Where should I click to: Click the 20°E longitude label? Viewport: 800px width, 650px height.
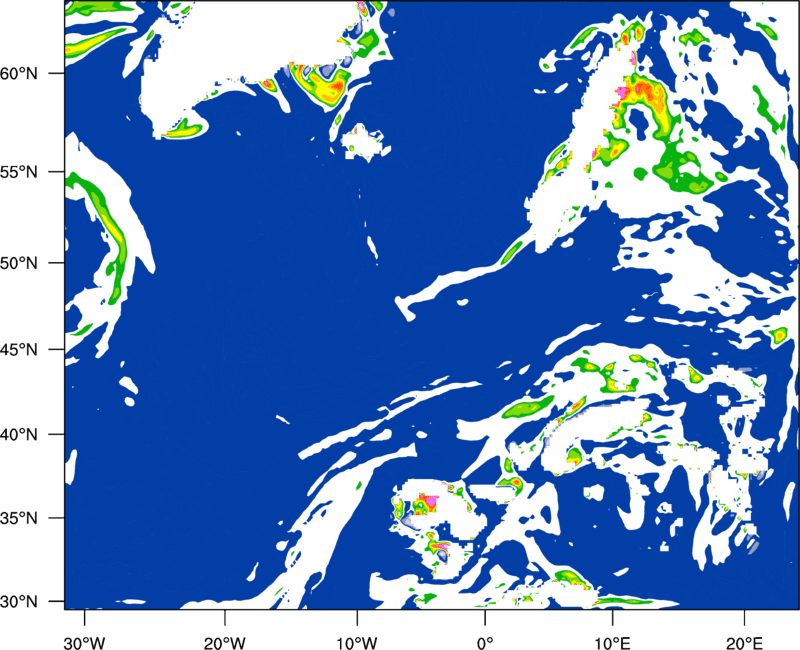pos(744,643)
